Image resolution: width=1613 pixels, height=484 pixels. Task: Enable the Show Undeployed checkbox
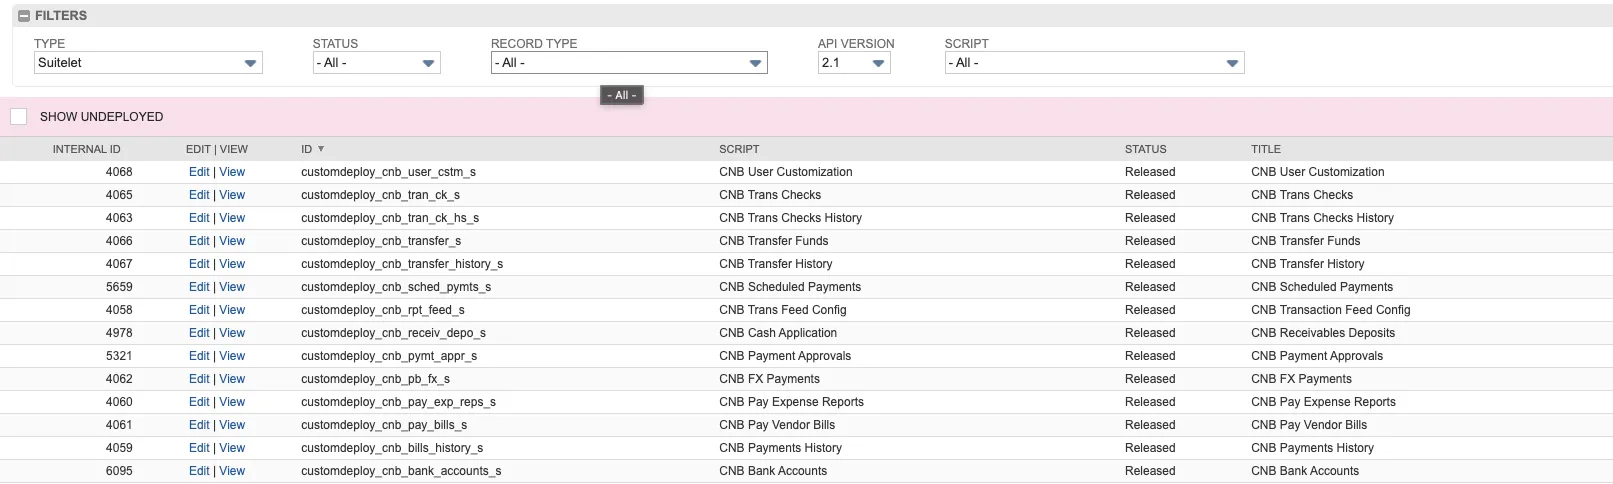point(18,117)
